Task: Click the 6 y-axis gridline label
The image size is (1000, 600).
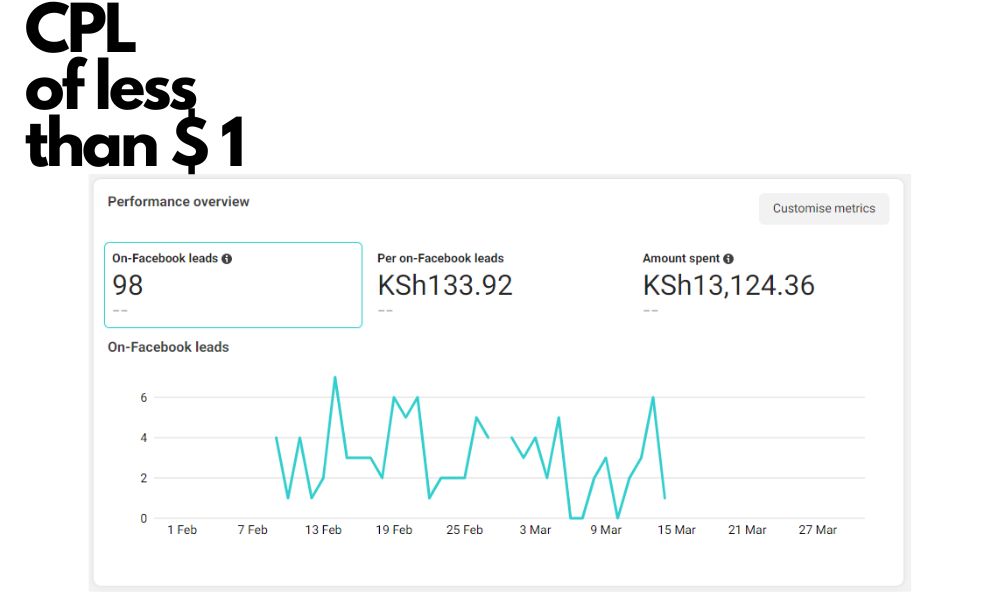Action: 144,398
